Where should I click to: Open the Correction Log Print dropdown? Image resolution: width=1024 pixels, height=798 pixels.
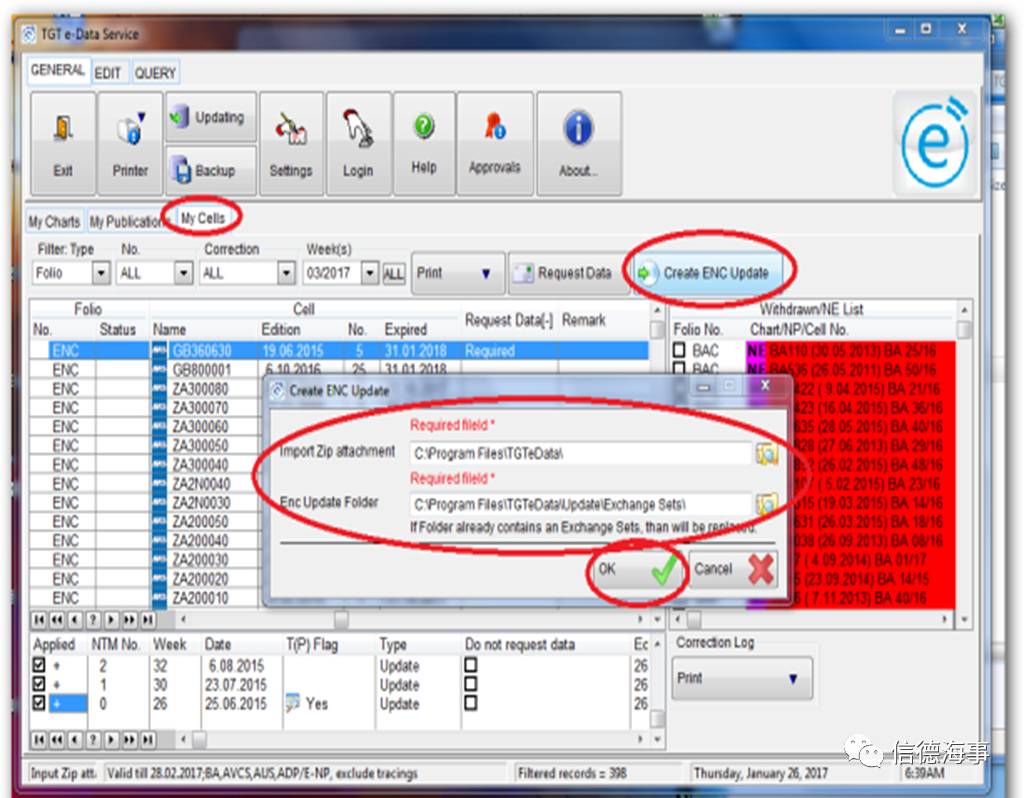(743, 678)
